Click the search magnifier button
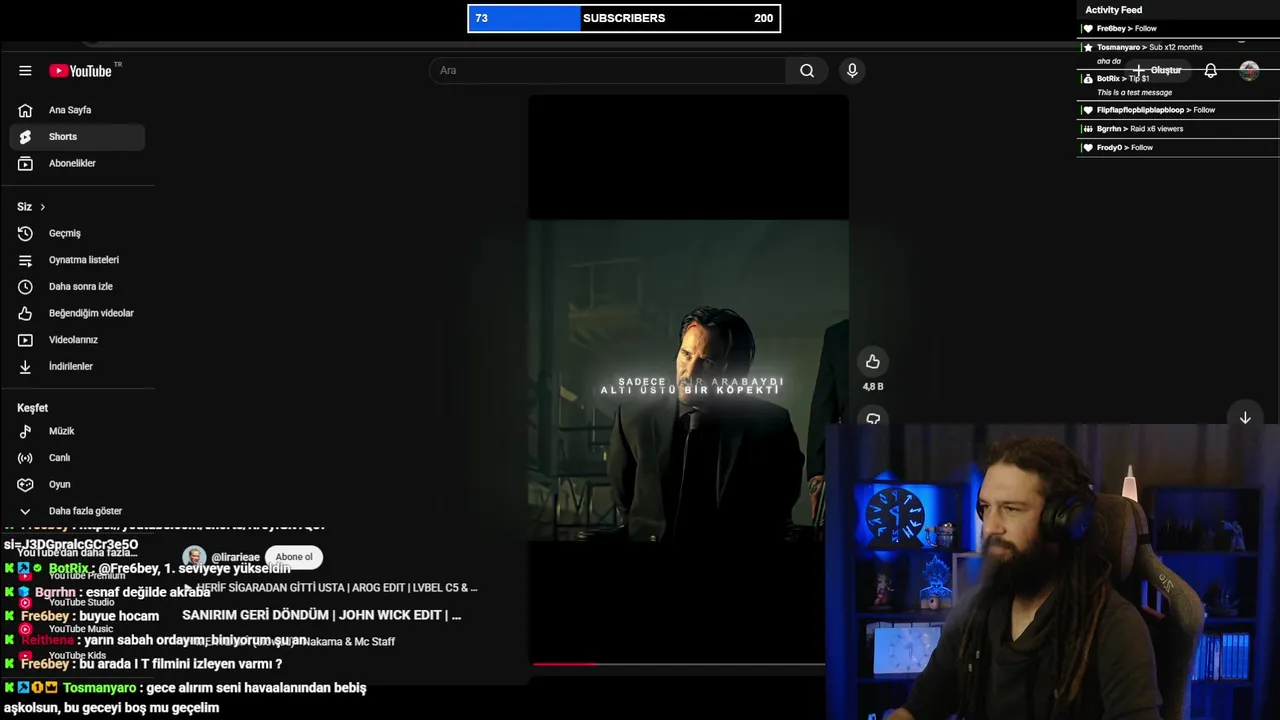 (x=807, y=71)
